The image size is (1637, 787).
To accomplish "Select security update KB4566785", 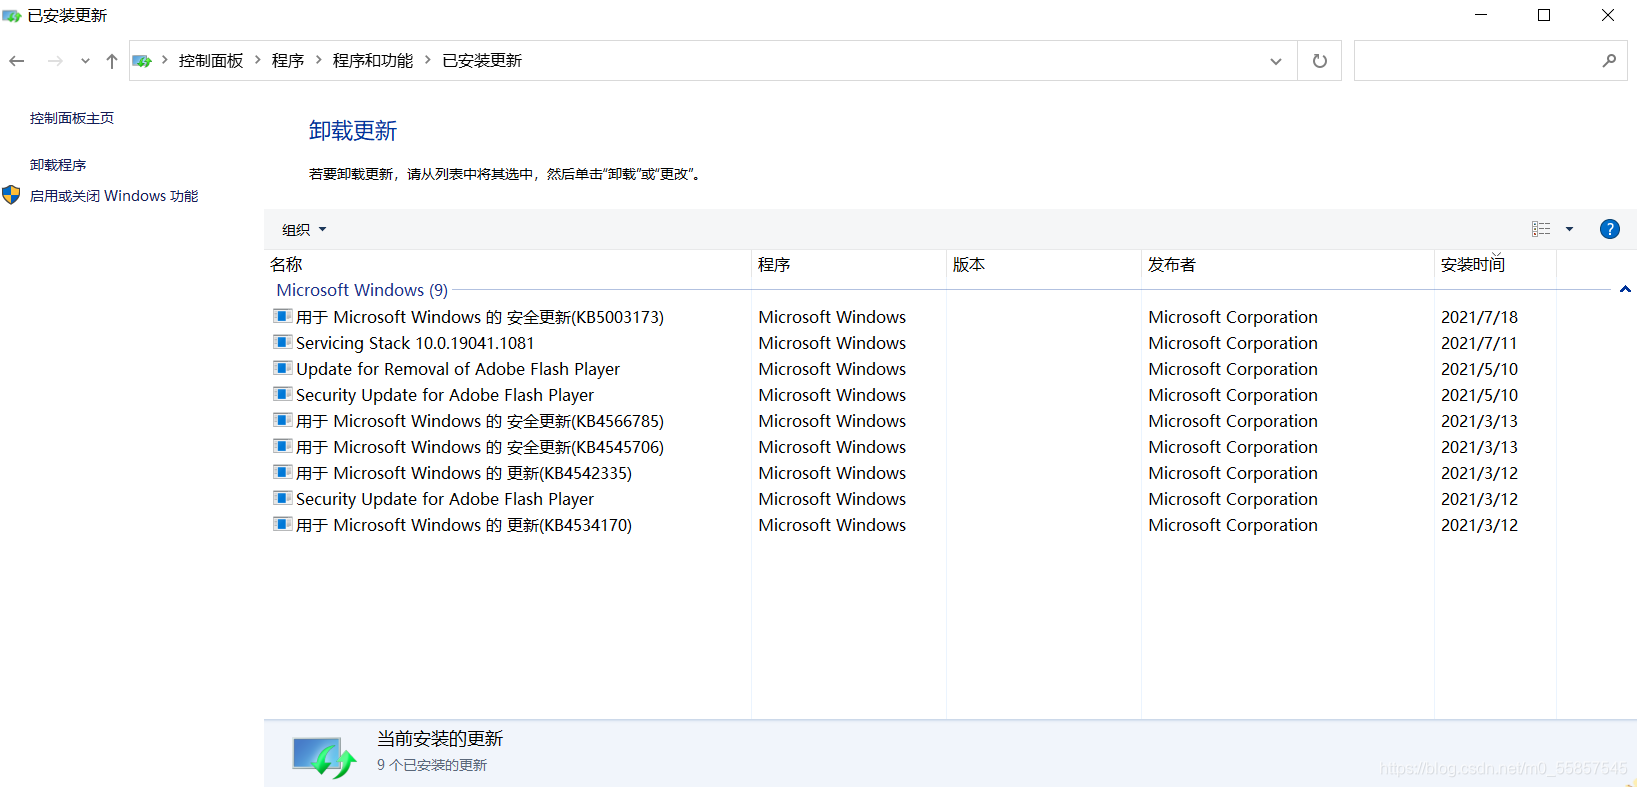I will click(480, 421).
